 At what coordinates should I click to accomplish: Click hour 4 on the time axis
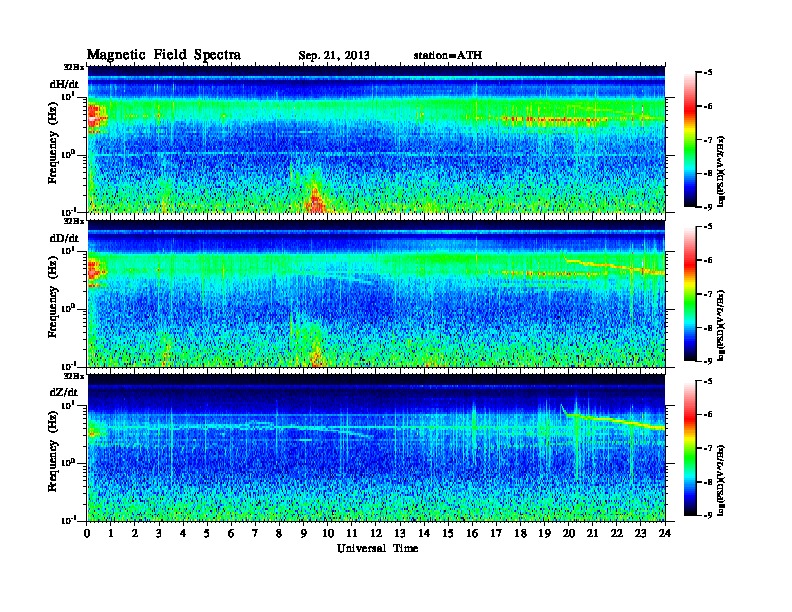[183, 533]
